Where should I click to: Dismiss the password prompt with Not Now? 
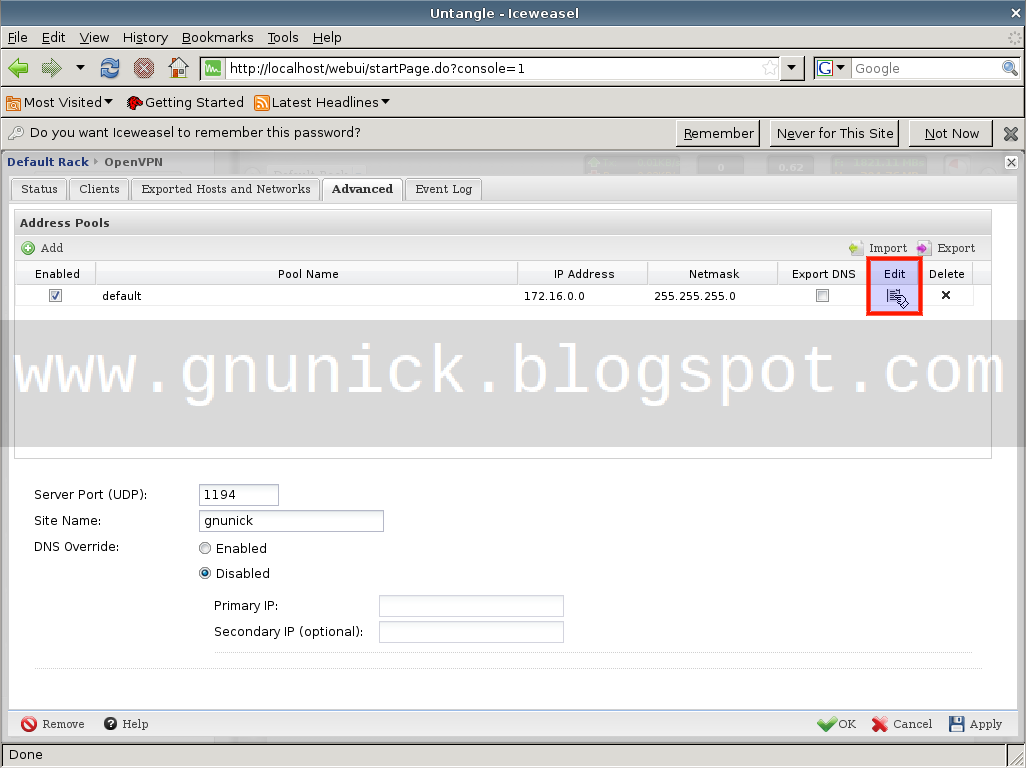[x=949, y=132]
